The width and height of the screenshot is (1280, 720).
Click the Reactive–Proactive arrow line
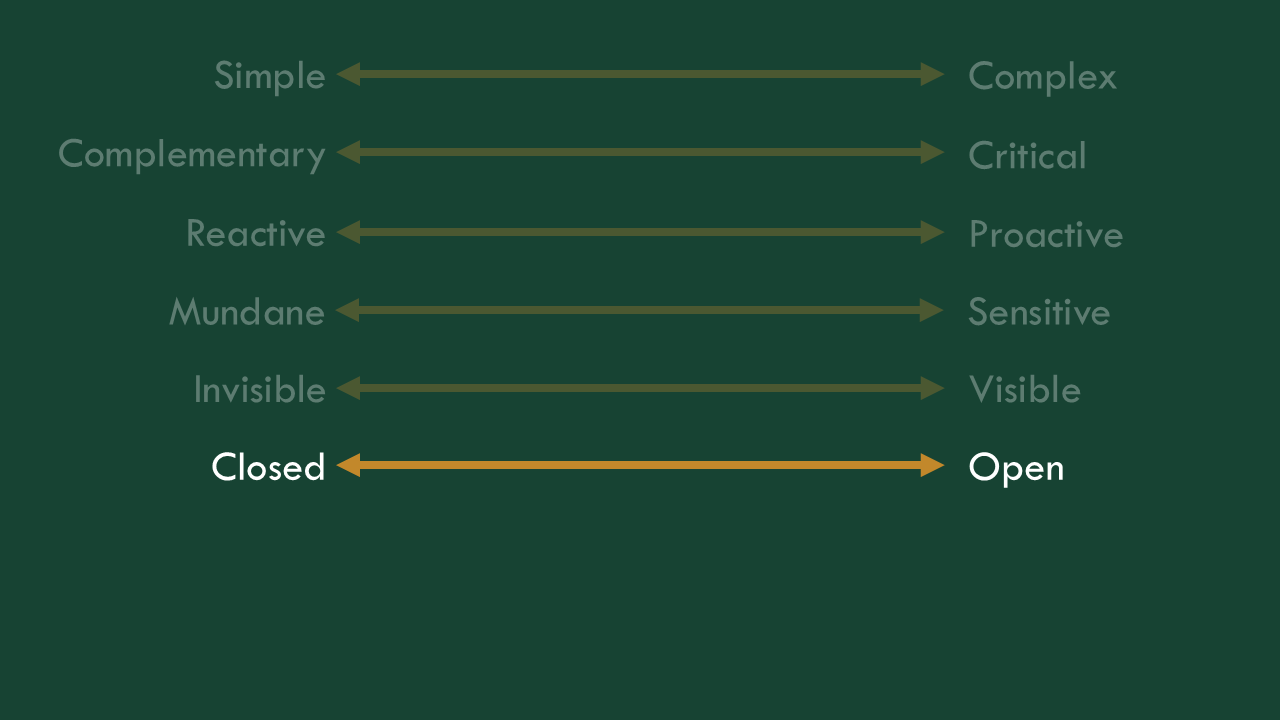click(x=640, y=232)
